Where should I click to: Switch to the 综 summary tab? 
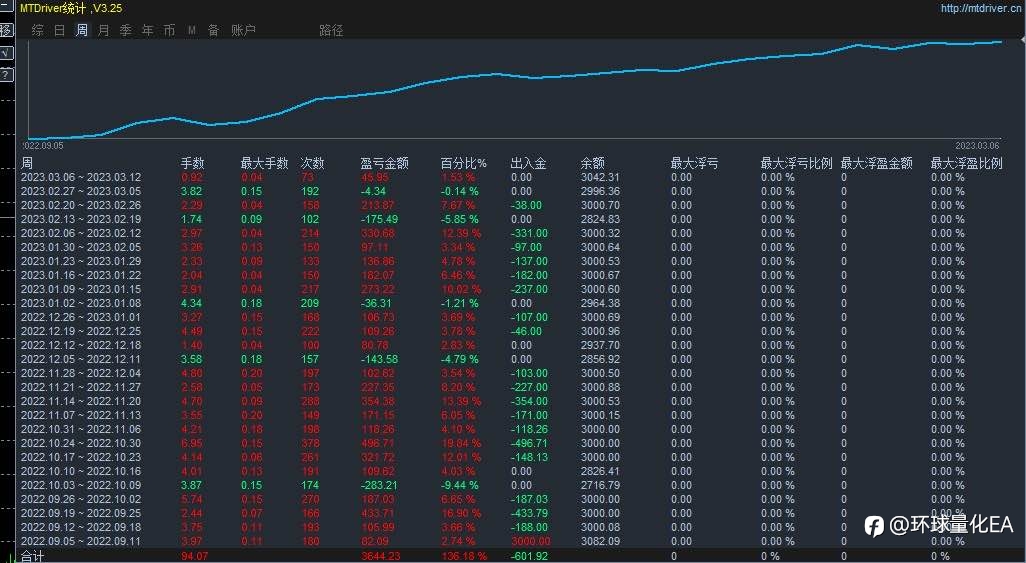click(x=38, y=30)
